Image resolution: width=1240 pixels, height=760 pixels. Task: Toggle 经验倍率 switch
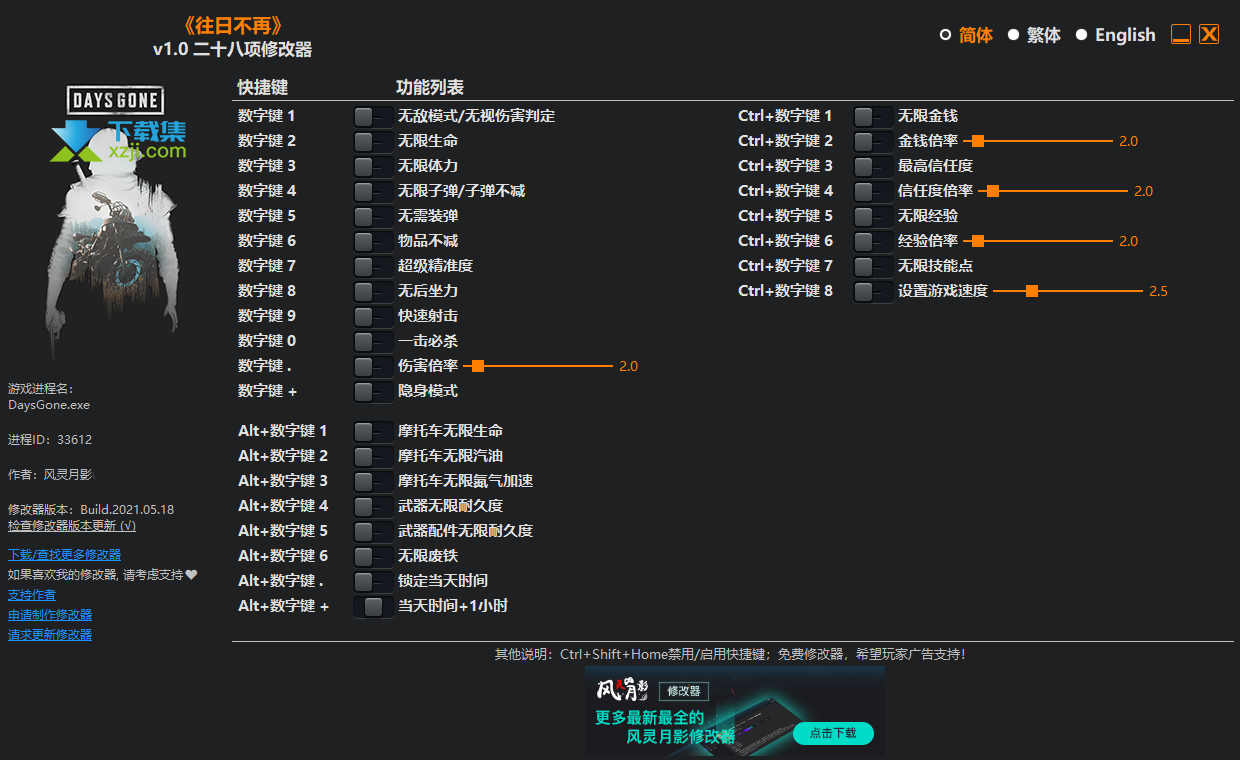[874, 241]
